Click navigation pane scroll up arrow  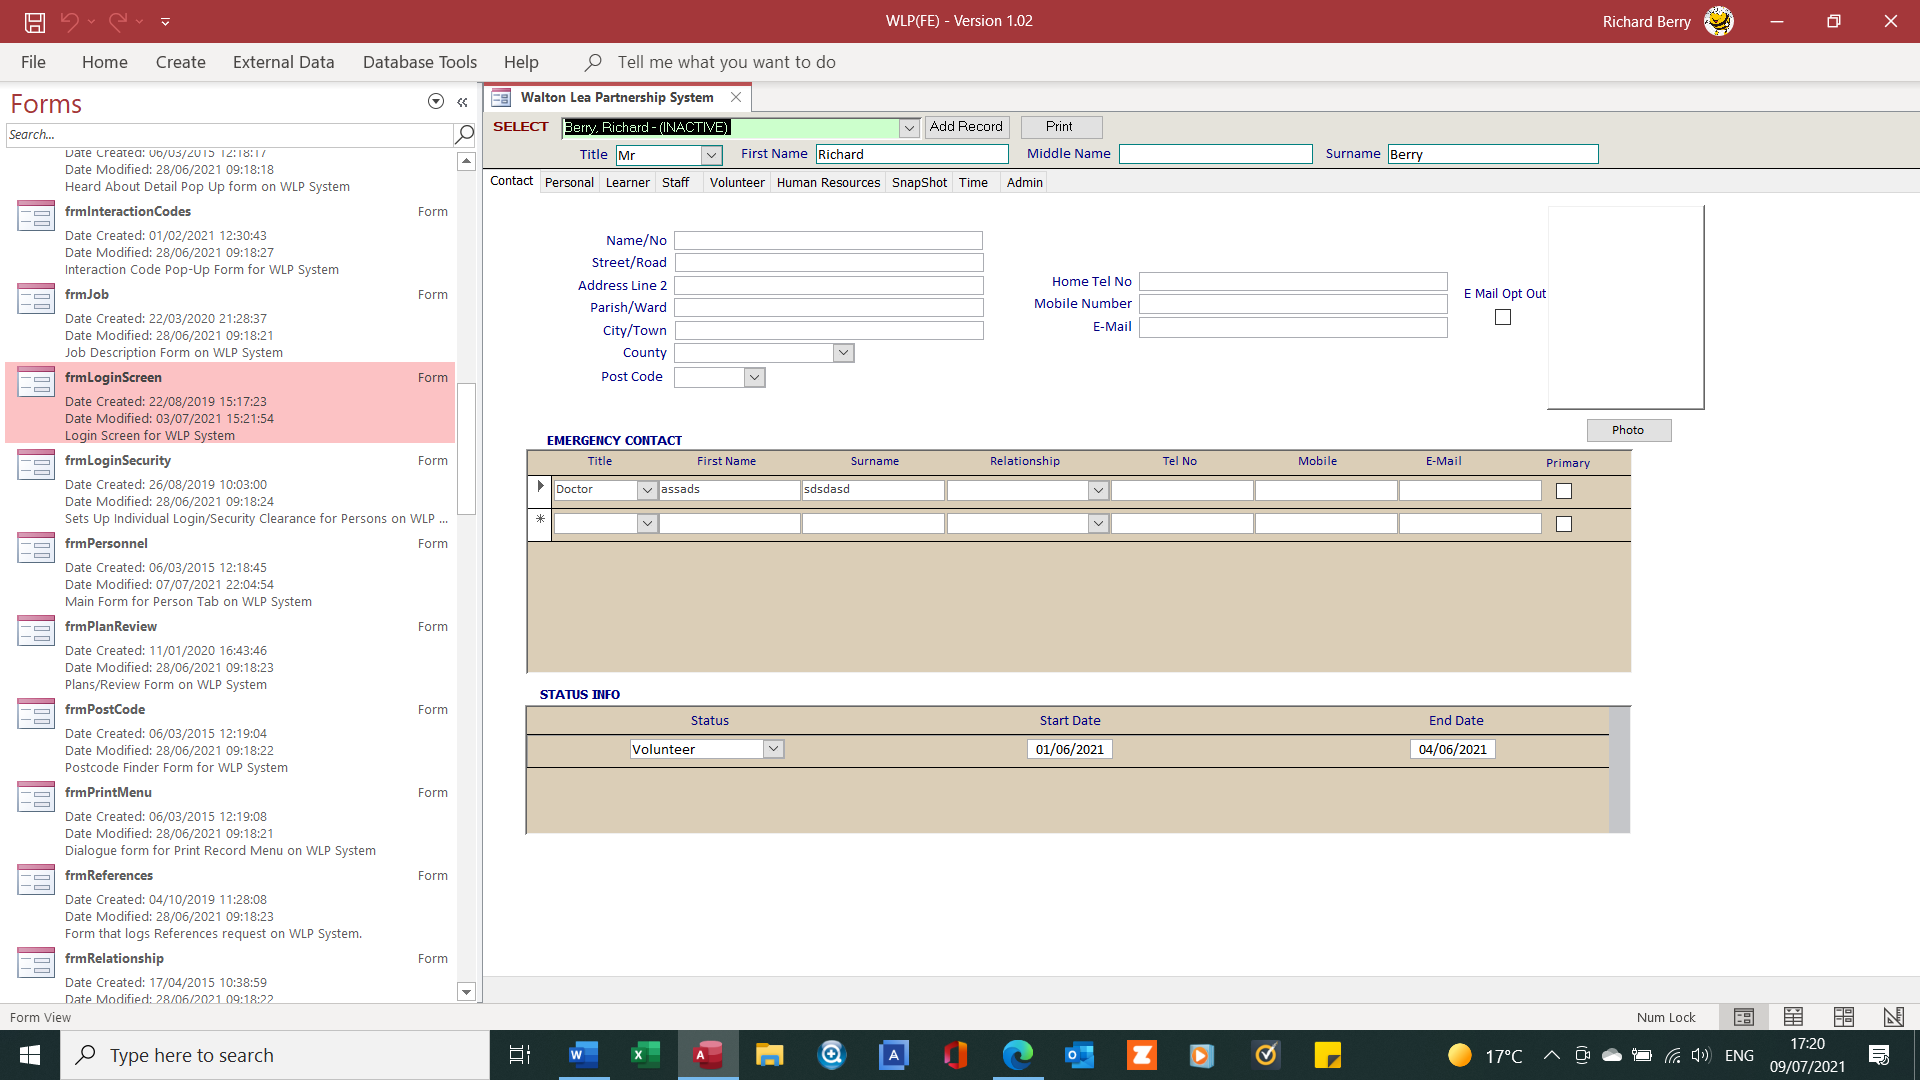(x=466, y=162)
